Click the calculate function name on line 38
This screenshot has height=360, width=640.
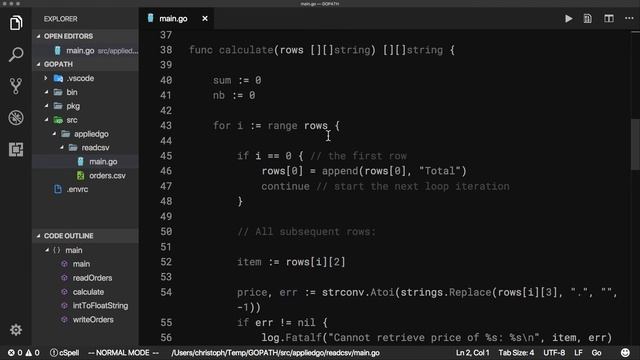246,50
